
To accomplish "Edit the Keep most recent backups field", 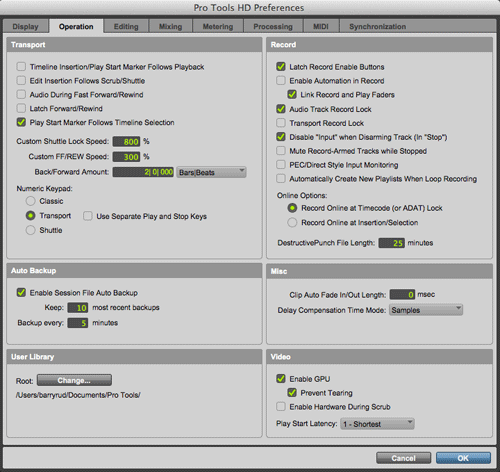I will (78, 308).
